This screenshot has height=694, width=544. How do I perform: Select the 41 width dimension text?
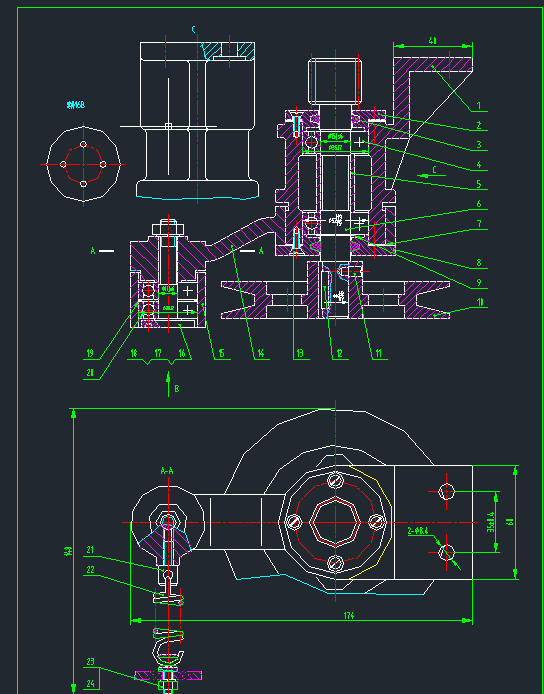[432, 41]
